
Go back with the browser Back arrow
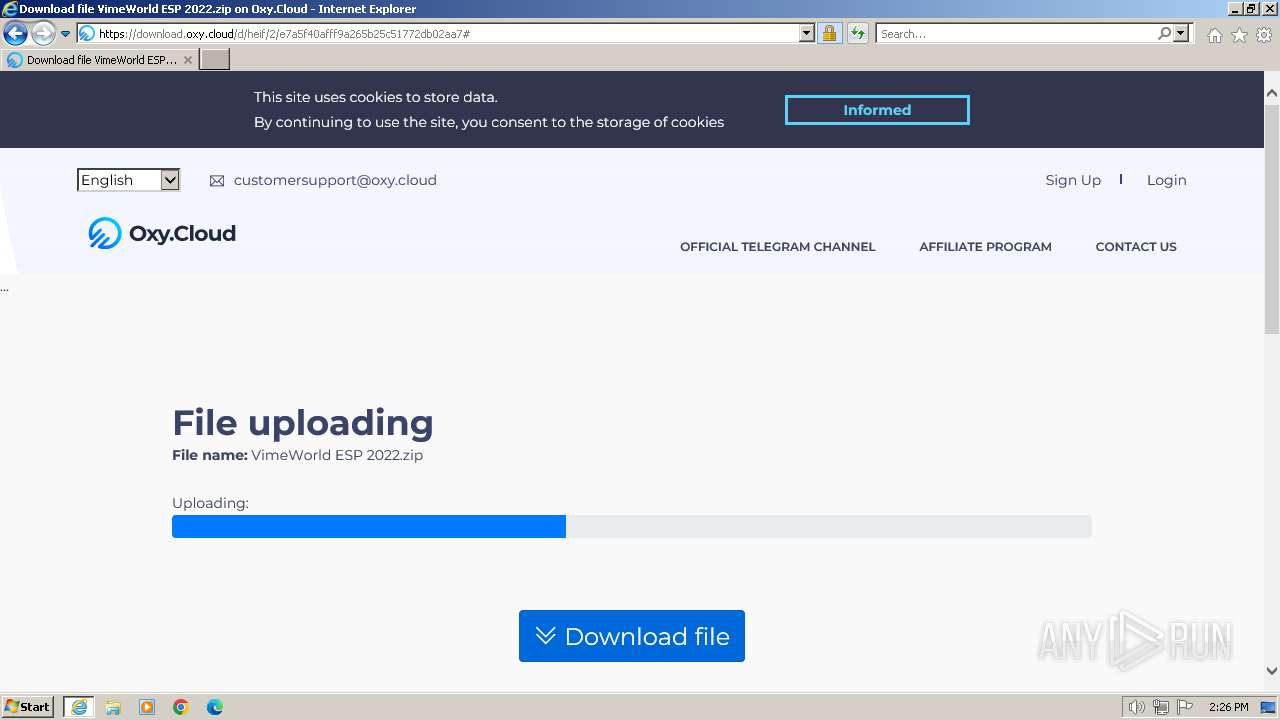click(x=15, y=34)
